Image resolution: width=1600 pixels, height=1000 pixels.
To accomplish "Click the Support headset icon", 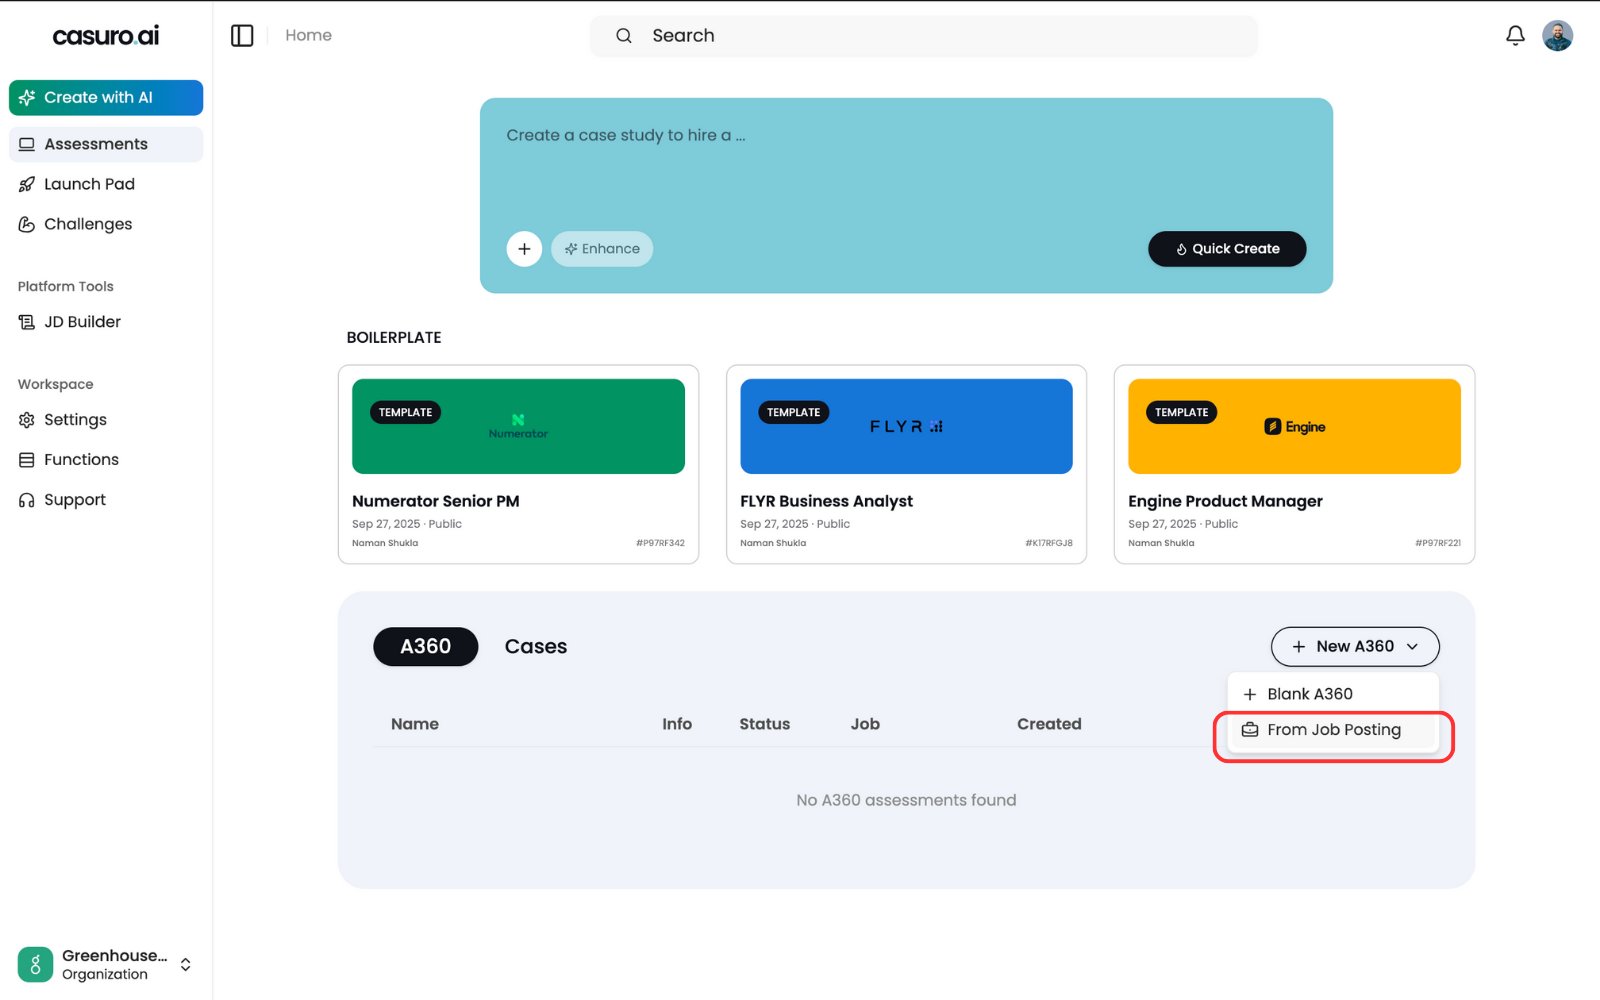I will (x=27, y=500).
